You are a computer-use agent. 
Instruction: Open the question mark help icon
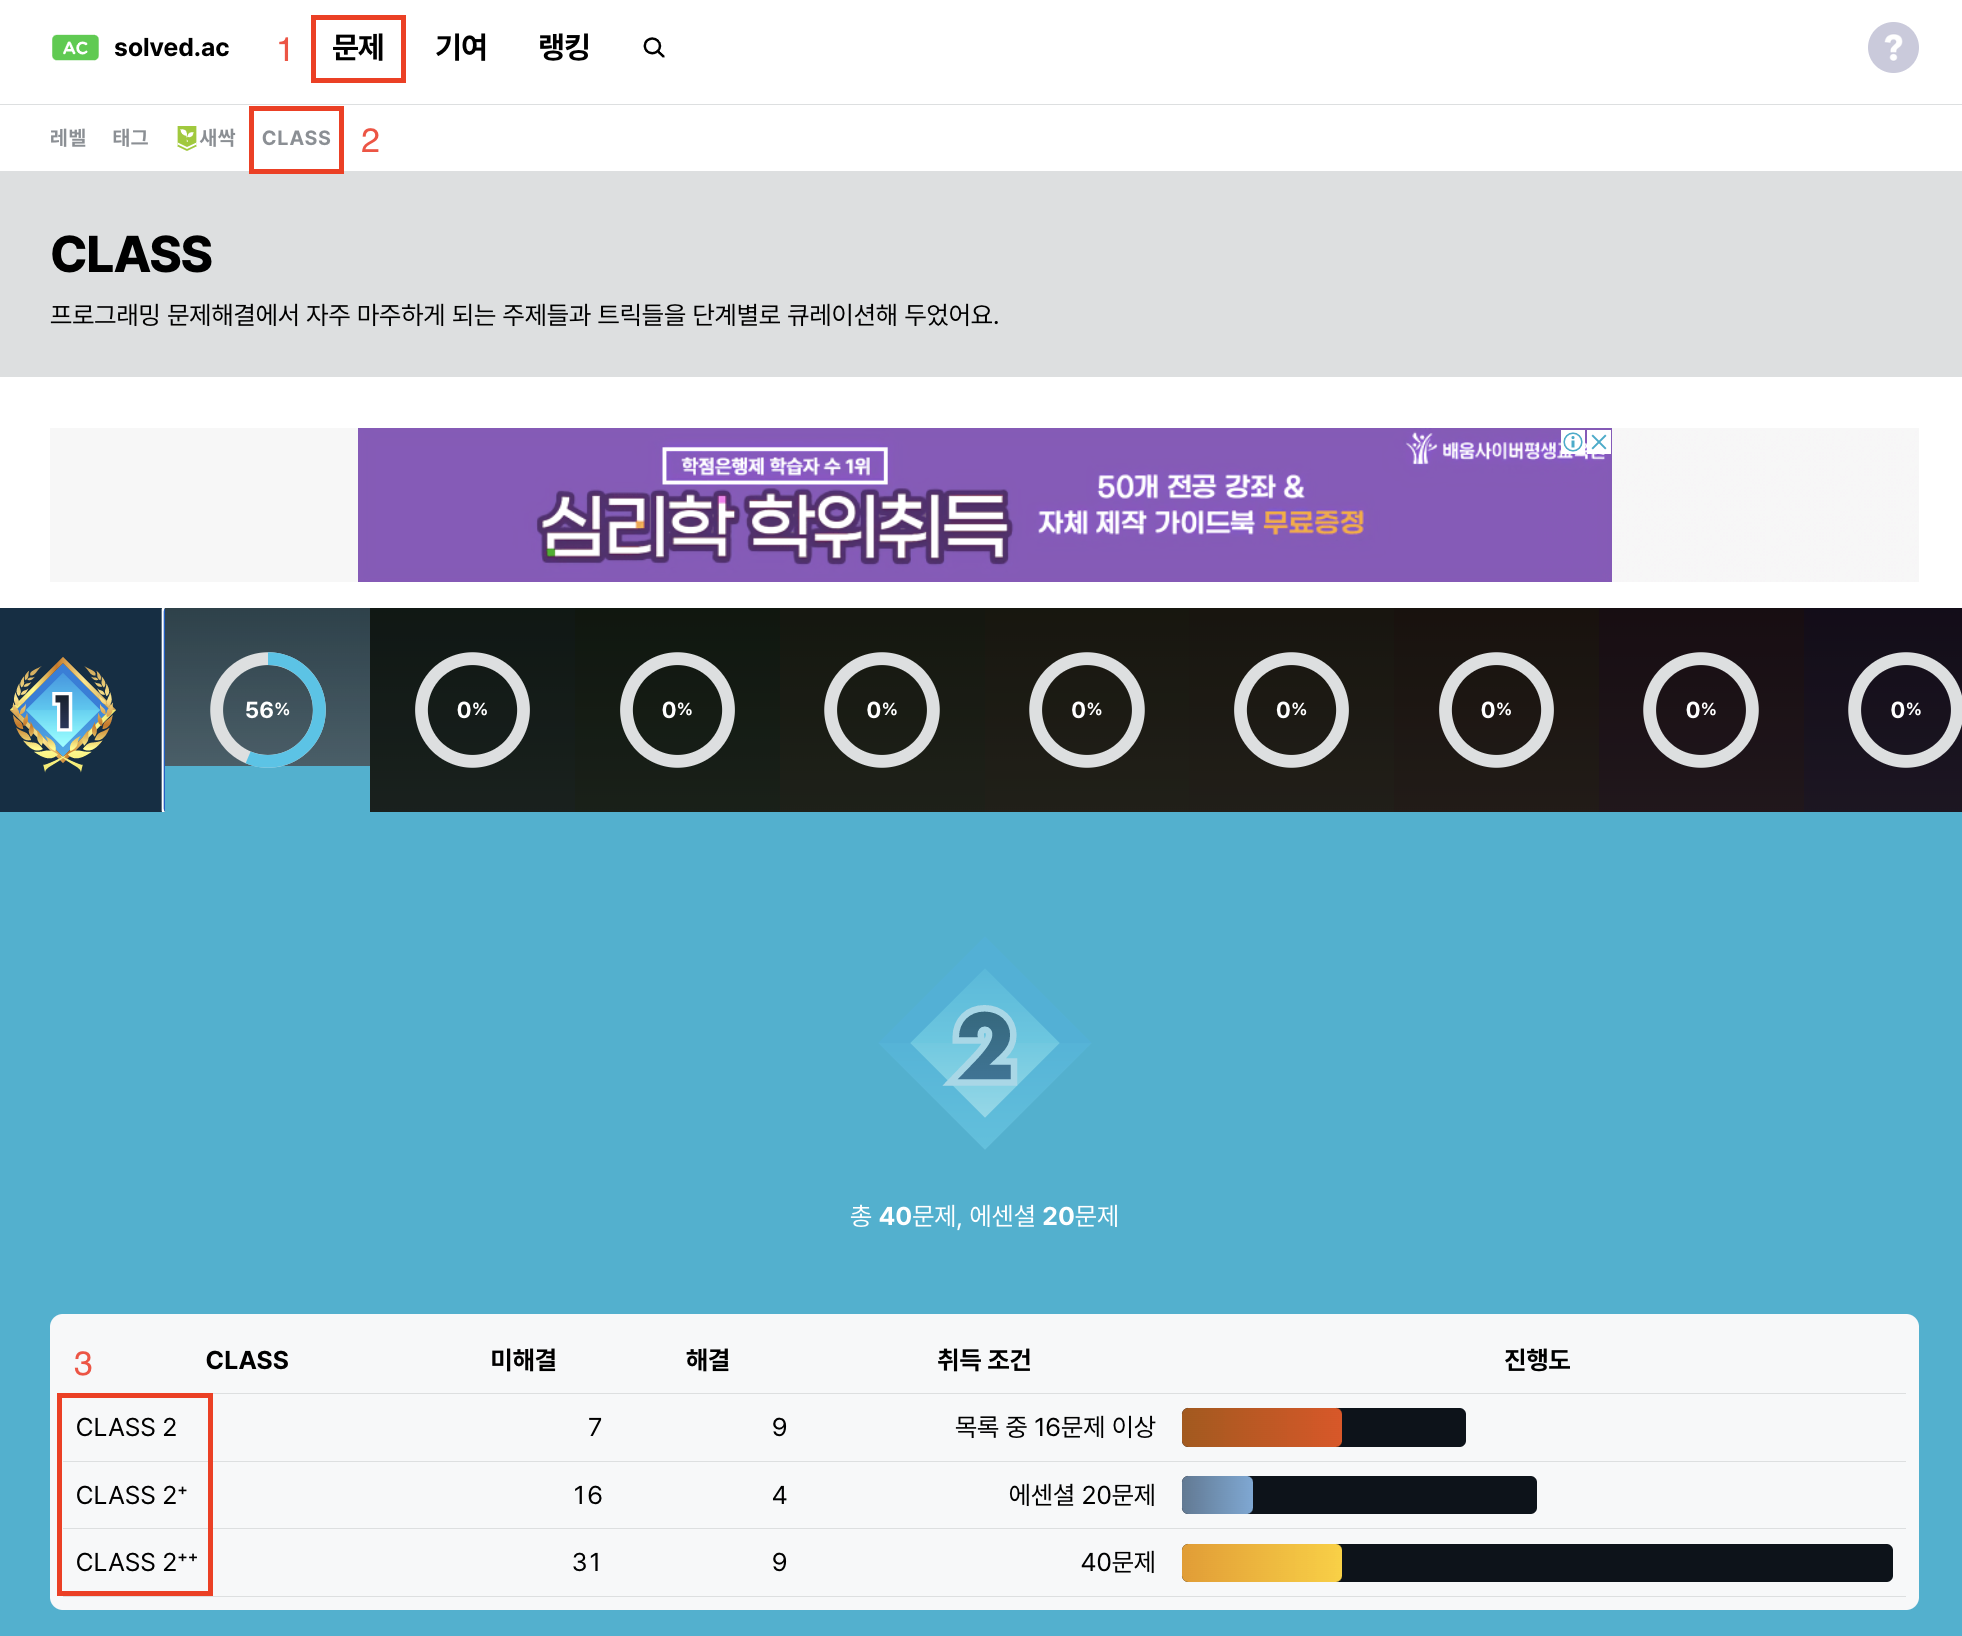[1892, 48]
